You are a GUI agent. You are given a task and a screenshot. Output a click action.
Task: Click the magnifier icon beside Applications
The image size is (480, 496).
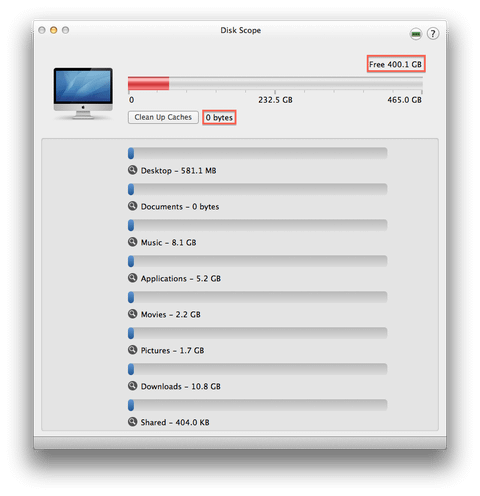[x=132, y=278]
